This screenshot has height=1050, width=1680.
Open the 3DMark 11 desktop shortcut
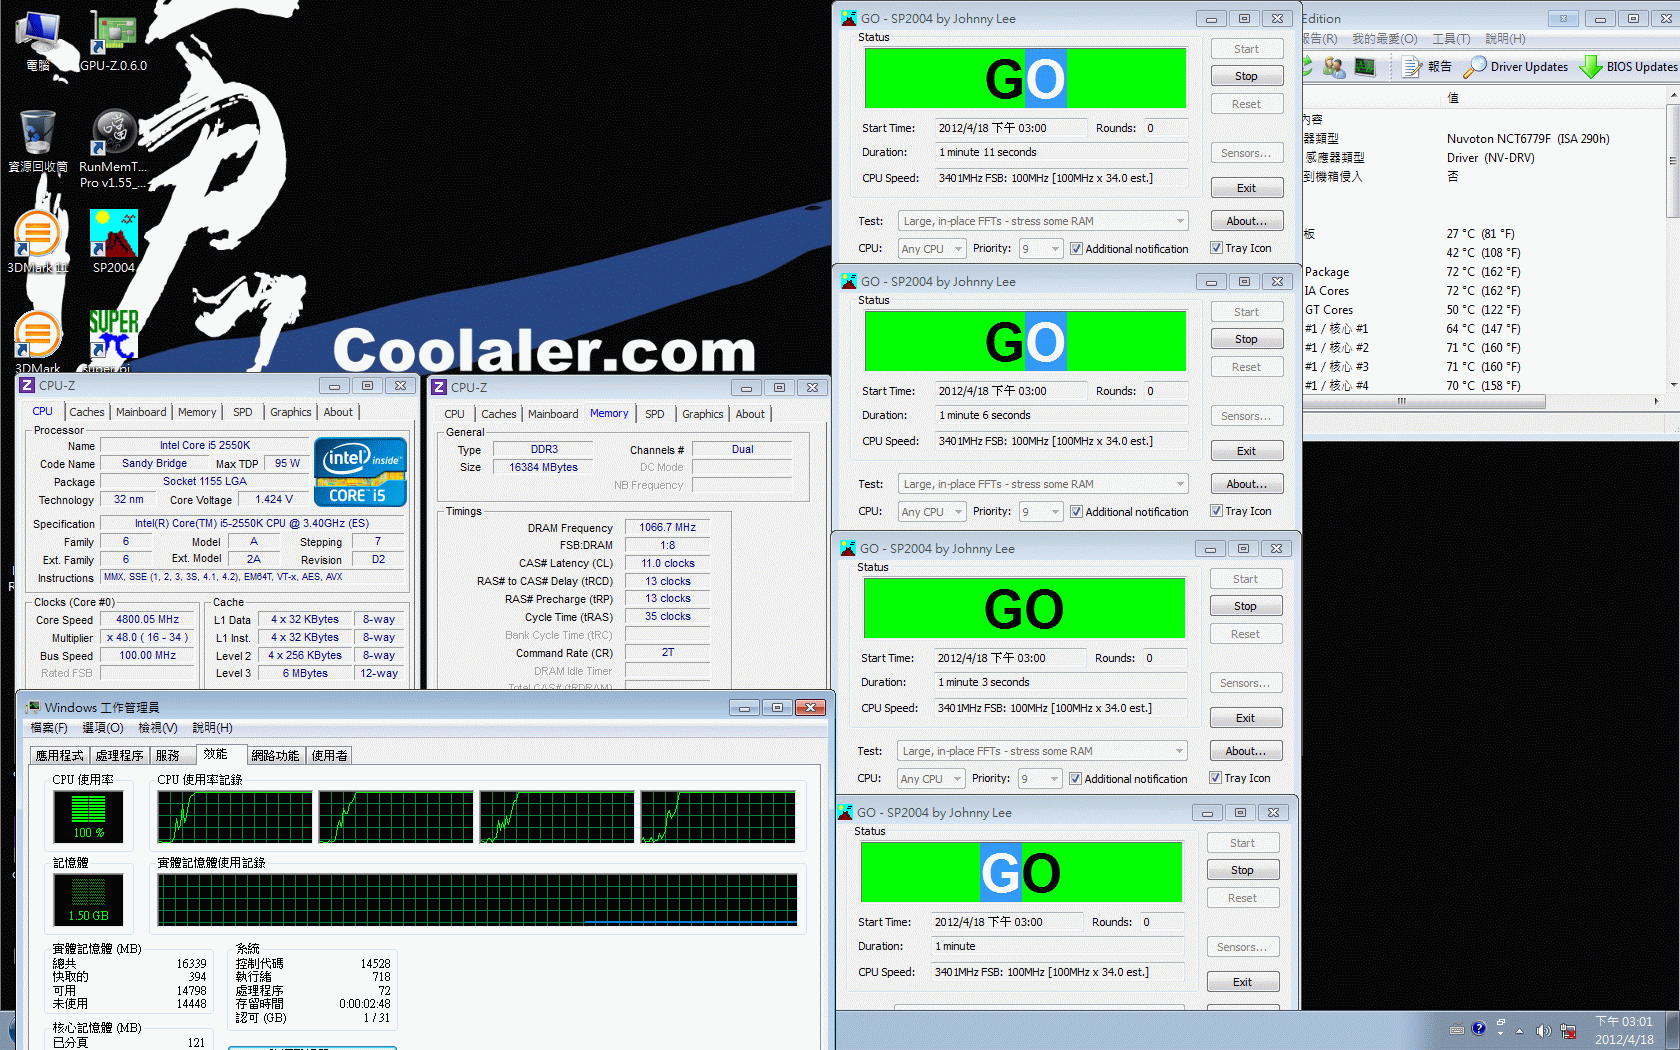click(38, 241)
